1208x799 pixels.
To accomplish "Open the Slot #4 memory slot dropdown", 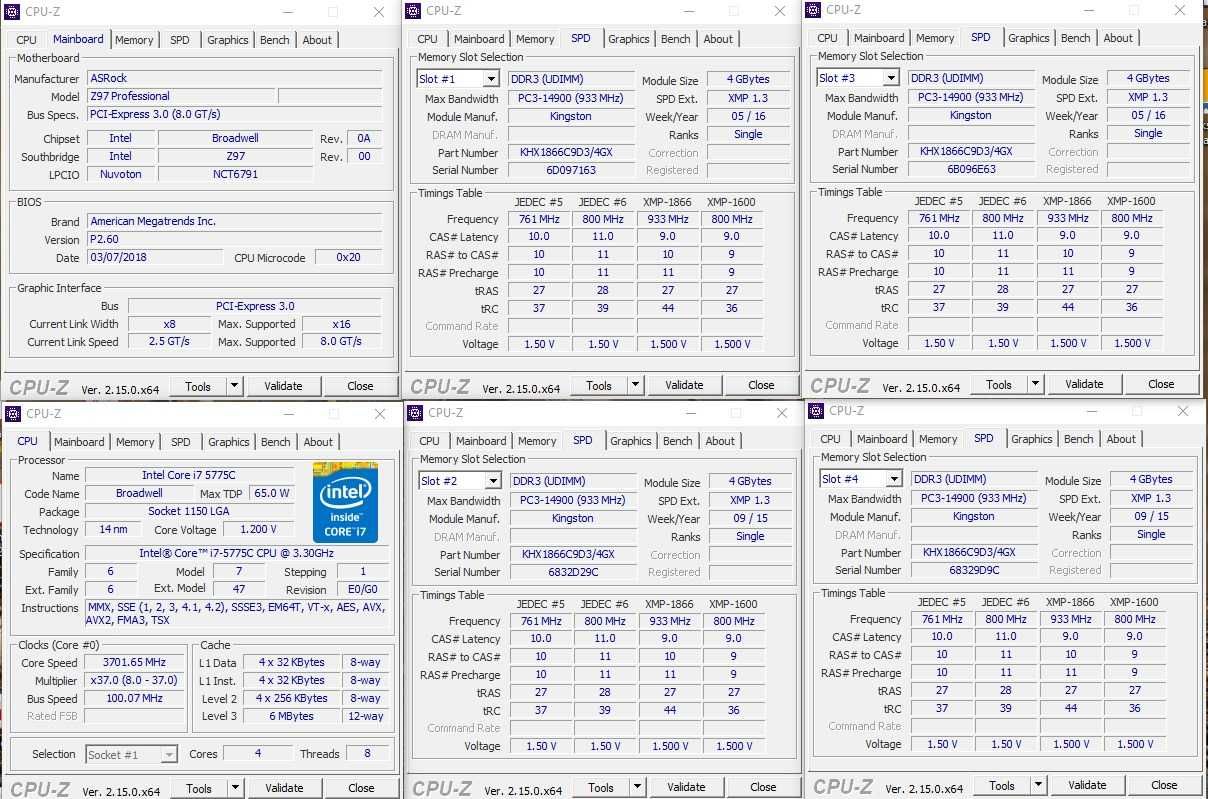I will point(894,479).
